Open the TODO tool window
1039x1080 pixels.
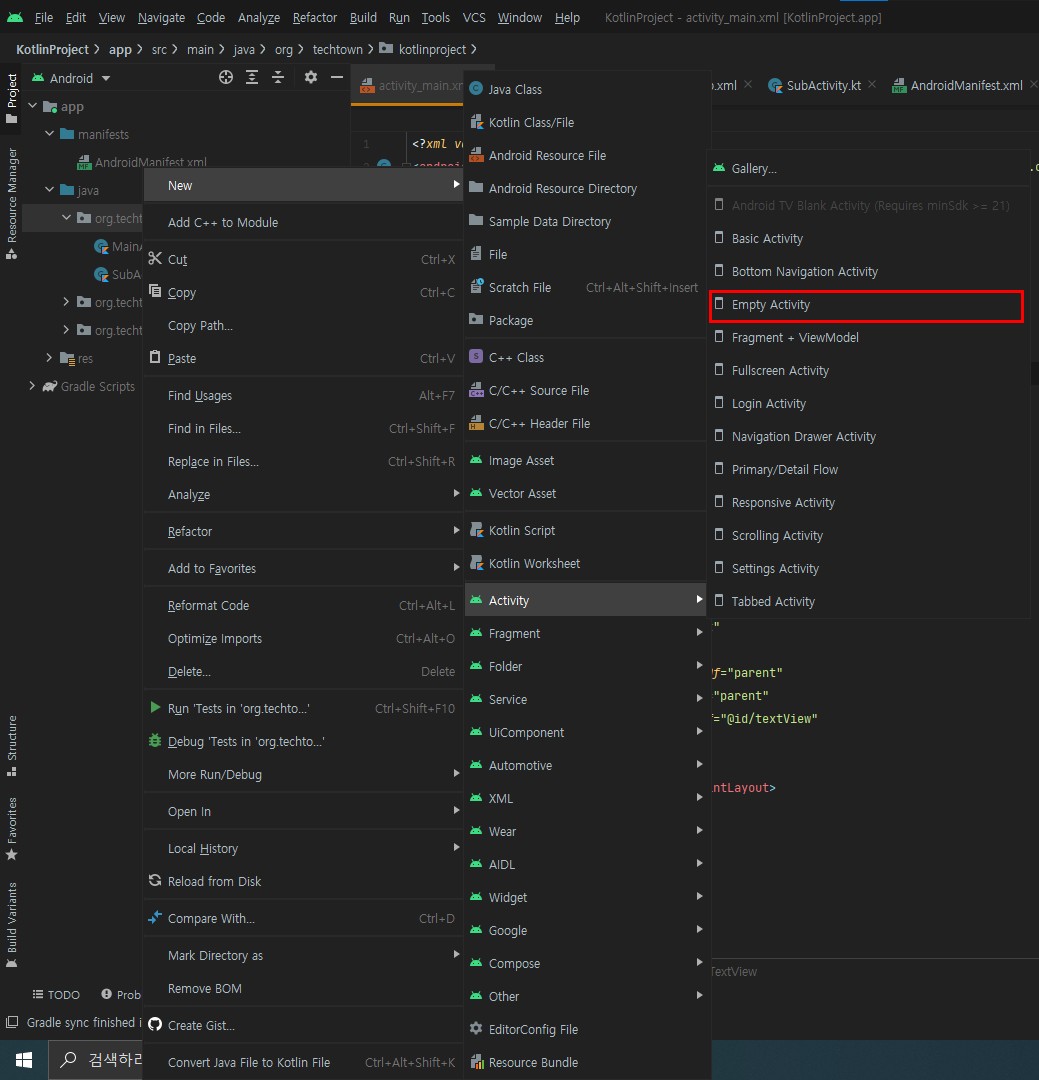(56, 994)
